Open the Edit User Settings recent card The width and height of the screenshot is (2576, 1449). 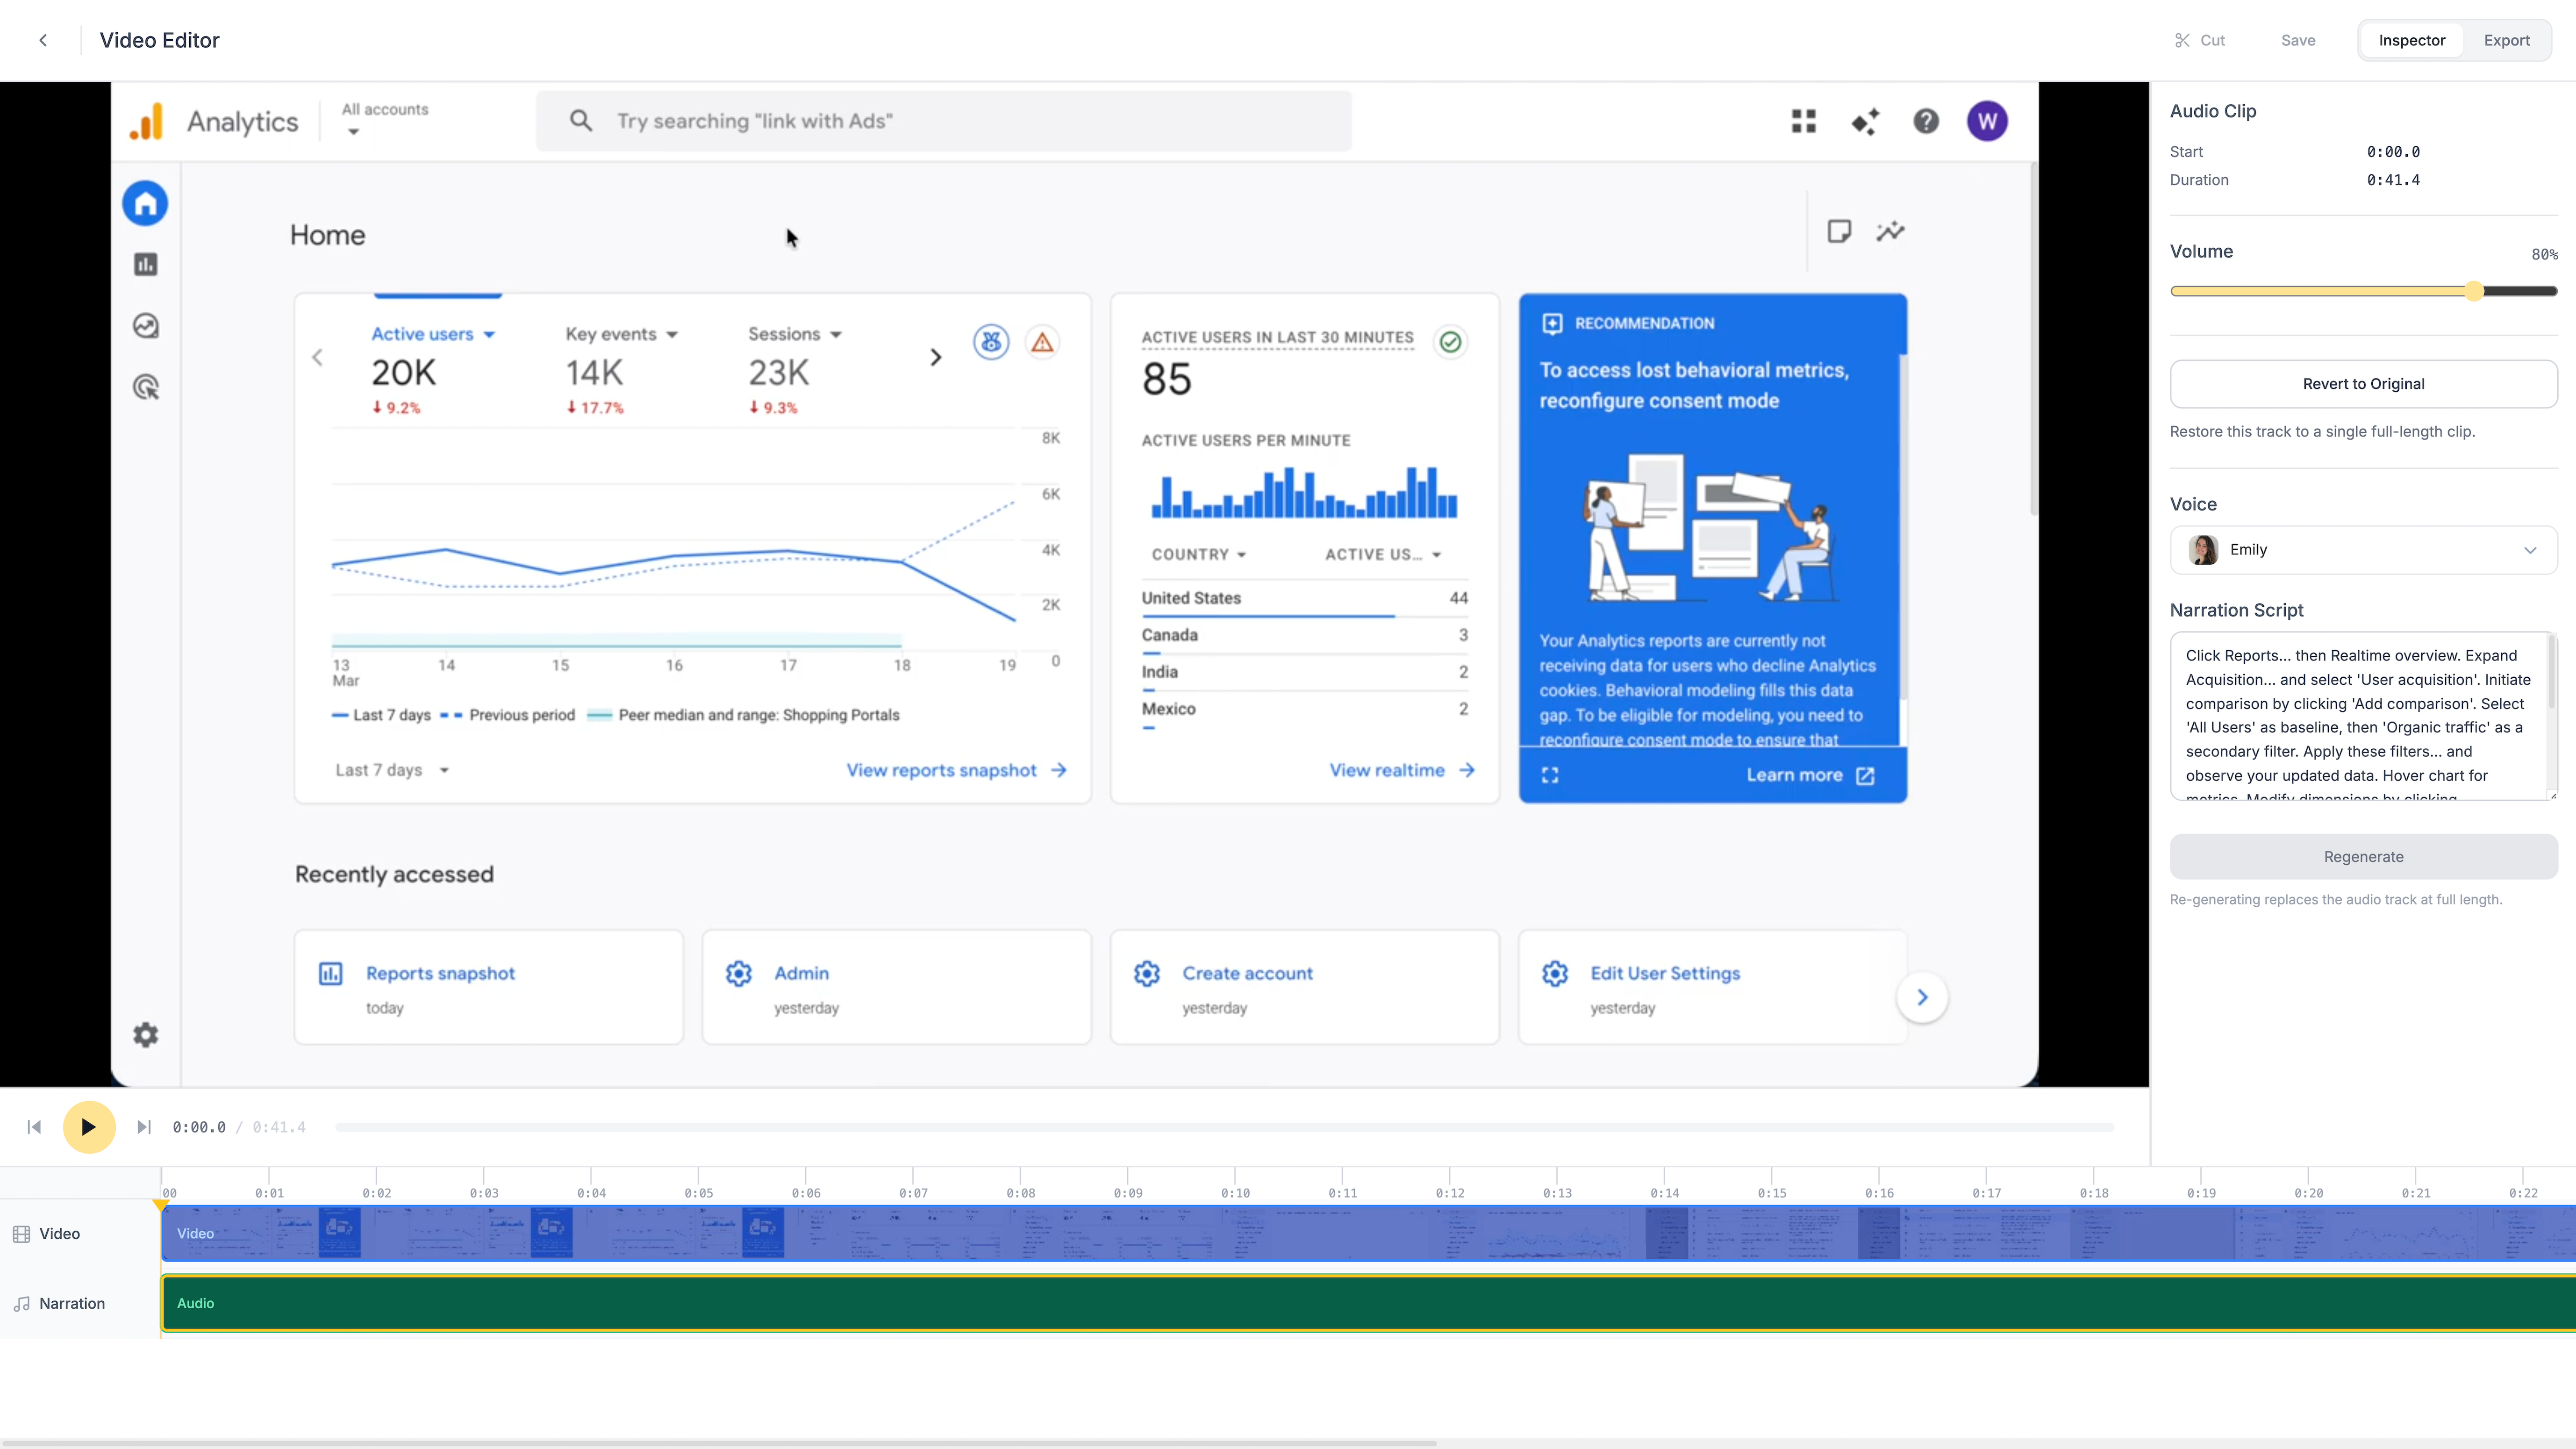click(x=1712, y=987)
